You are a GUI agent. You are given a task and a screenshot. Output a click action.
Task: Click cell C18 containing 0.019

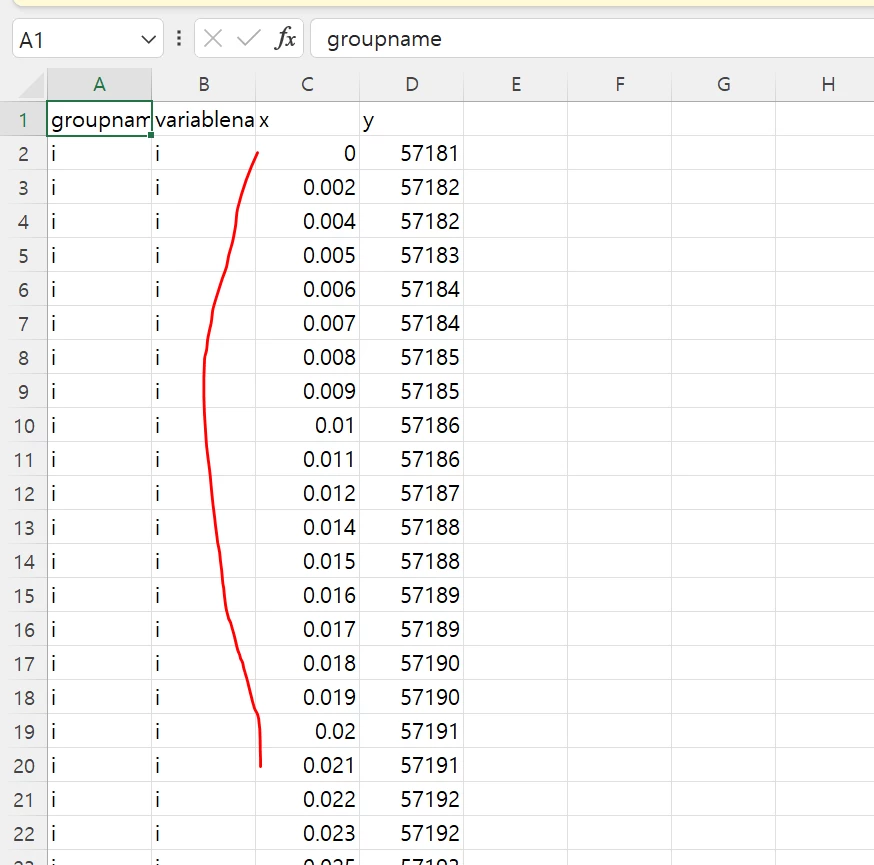[307, 697]
